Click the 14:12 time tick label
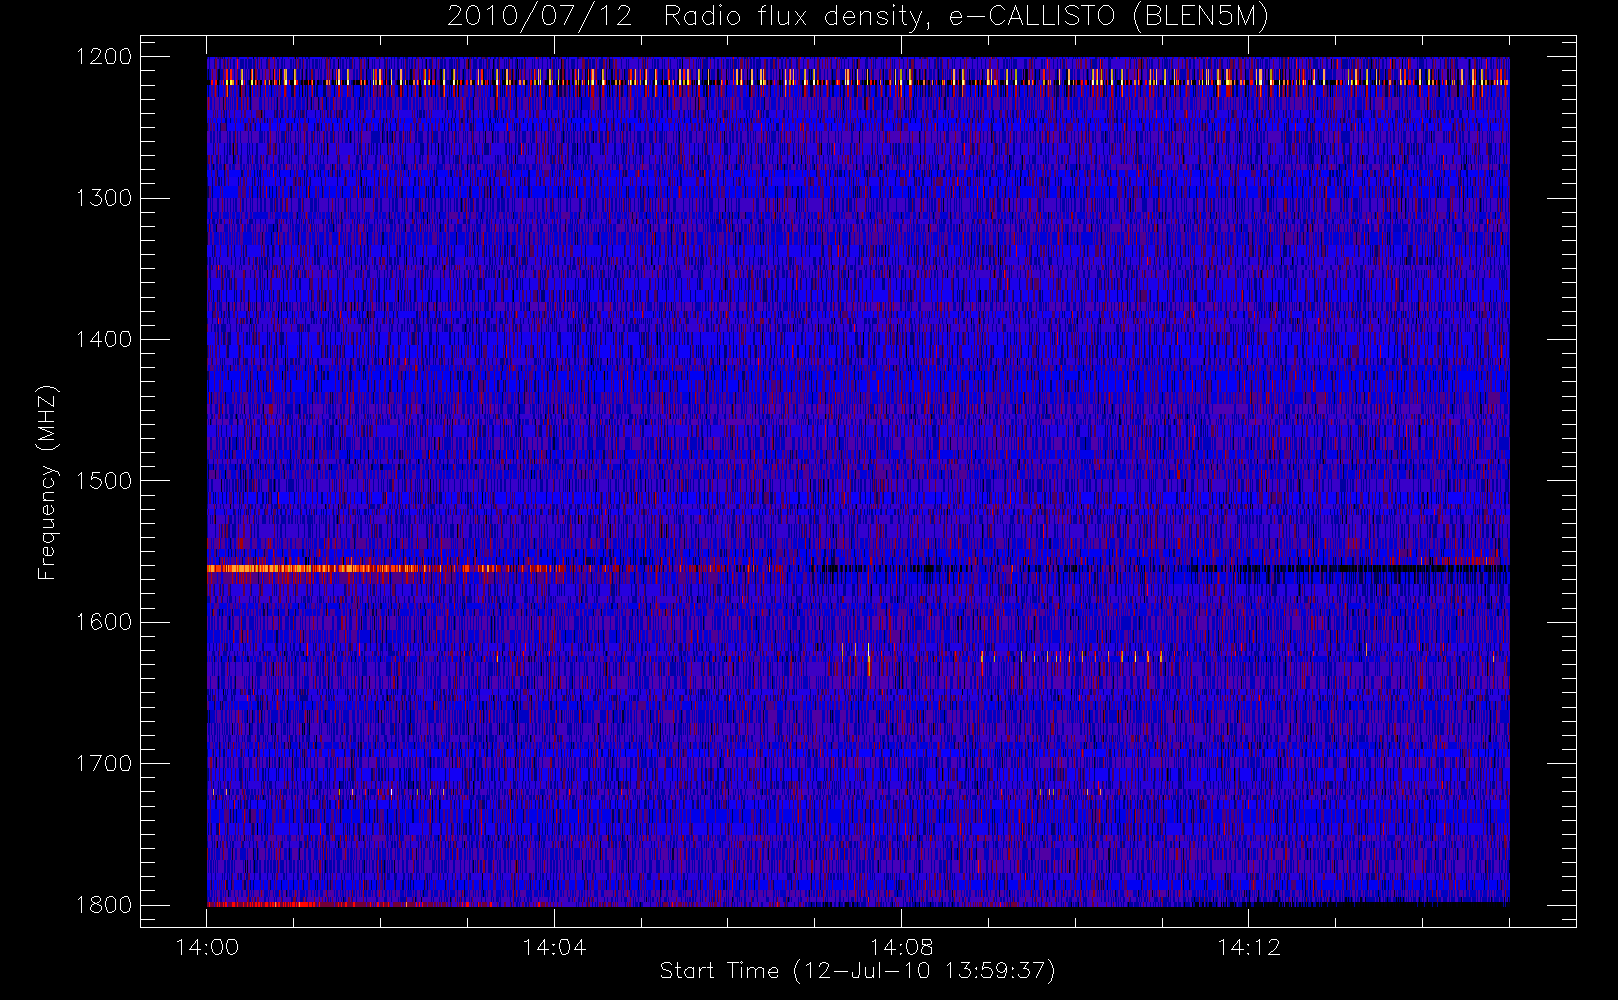Viewport: 1618px width, 1000px height. pos(1248,947)
